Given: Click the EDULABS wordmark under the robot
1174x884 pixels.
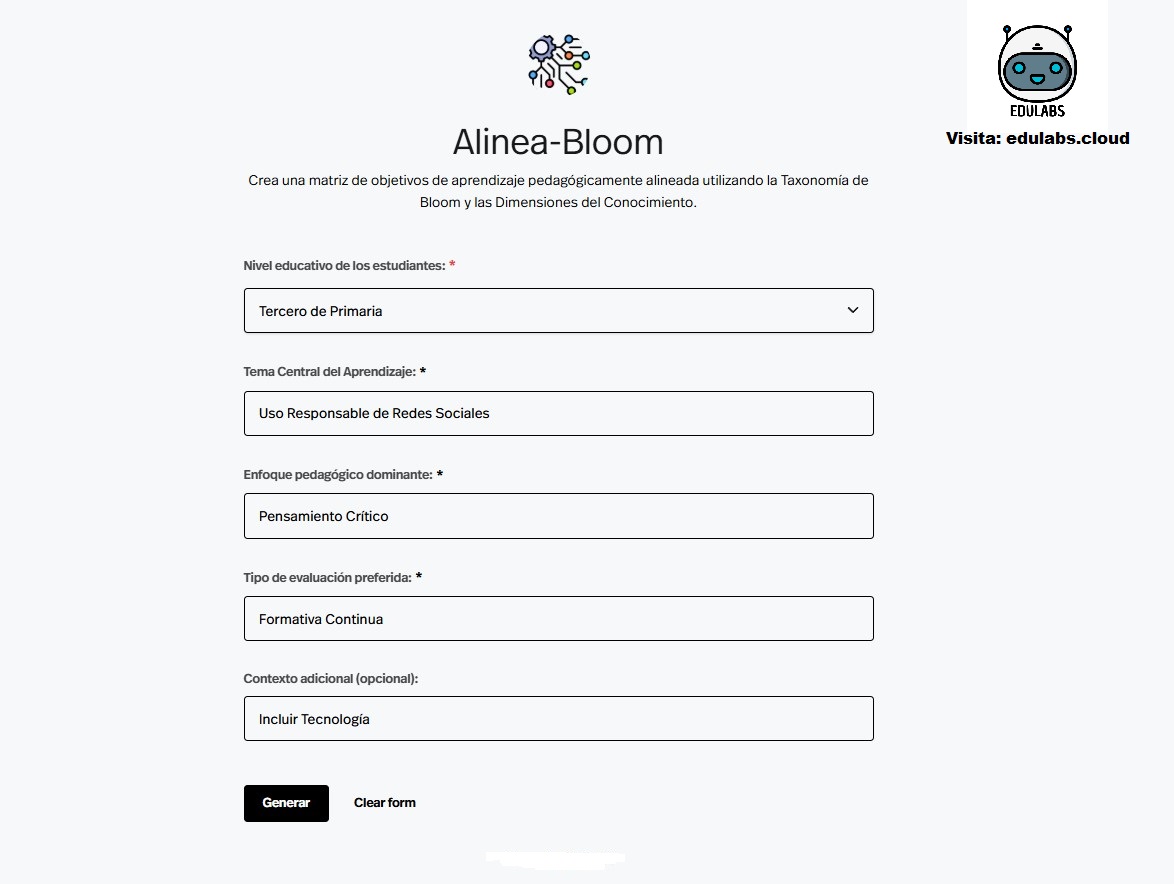Looking at the screenshot, I should click(1037, 111).
